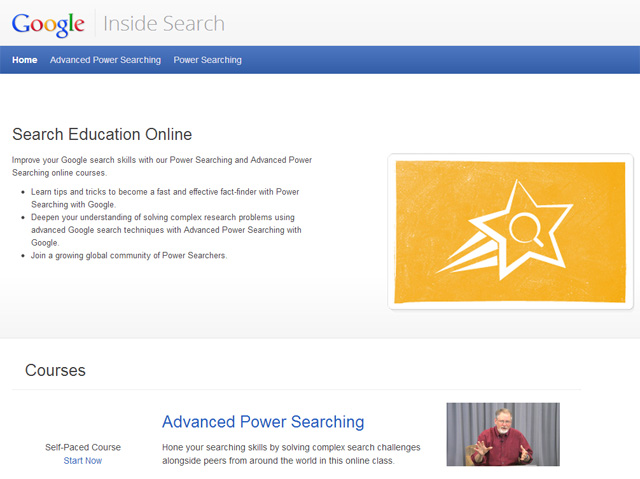Screen dimensions: 640x479
Task: Click the Google logo
Action: (x=48, y=24)
